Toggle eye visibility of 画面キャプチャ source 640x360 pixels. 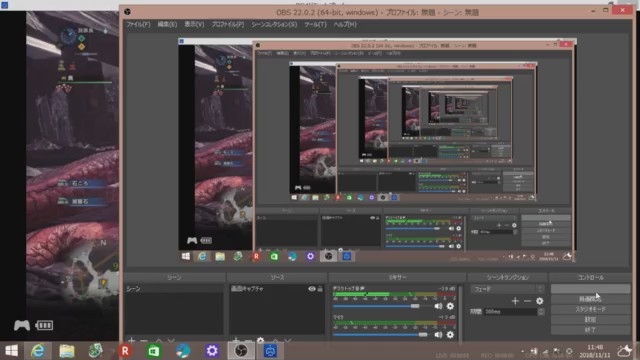[x=312, y=289]
